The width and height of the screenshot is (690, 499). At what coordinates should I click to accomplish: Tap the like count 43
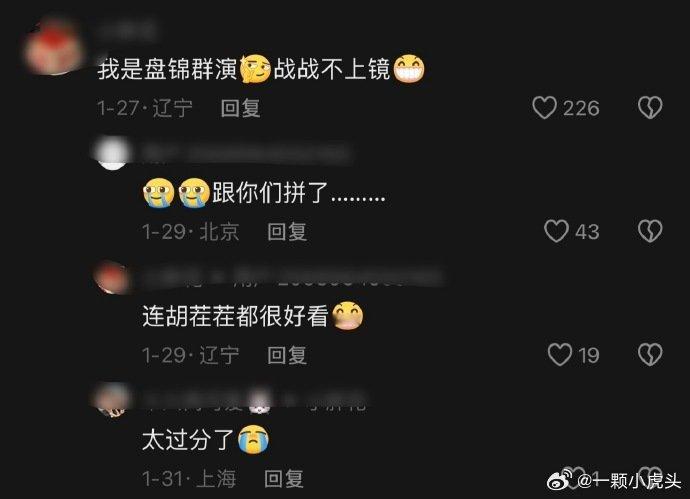(587, 232)
